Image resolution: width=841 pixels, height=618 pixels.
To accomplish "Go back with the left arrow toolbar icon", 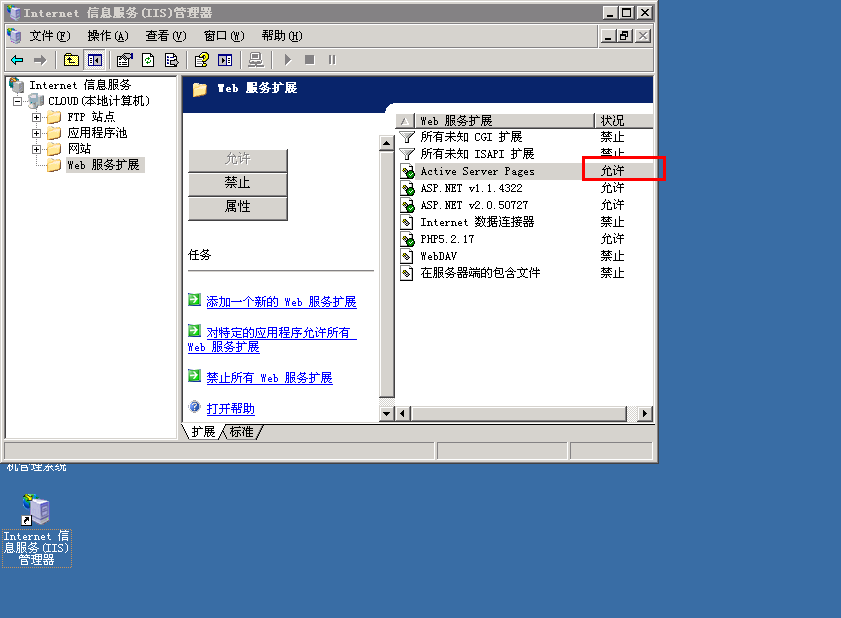I will coord(17,60).
